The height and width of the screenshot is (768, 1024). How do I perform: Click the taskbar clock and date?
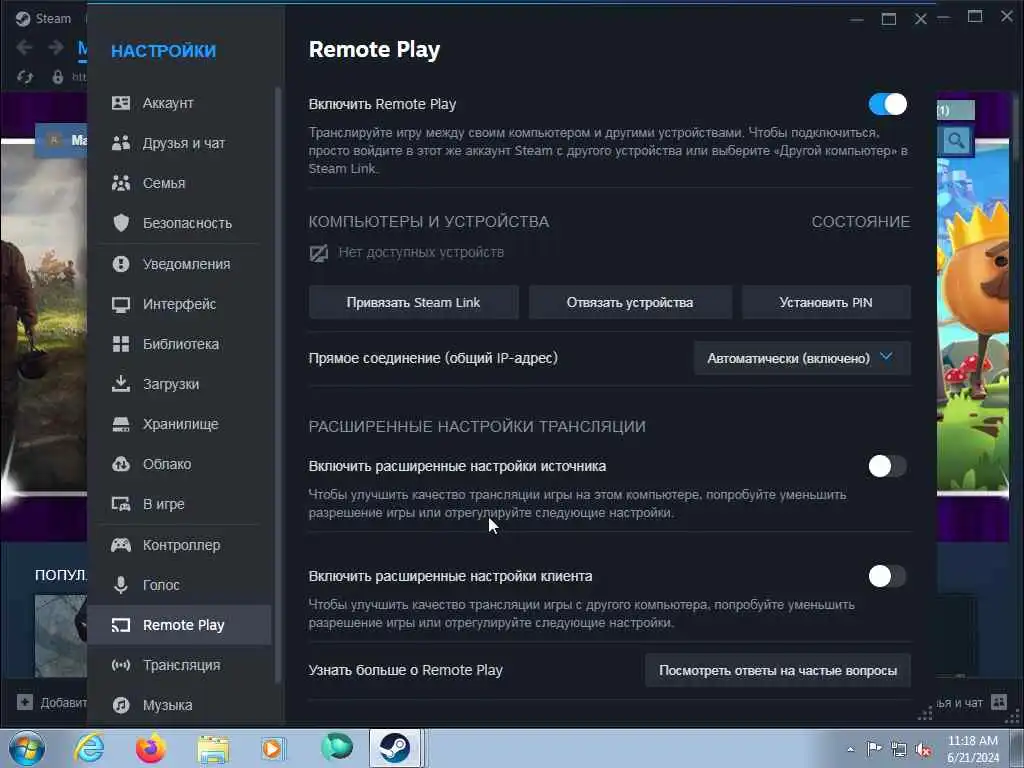click(973, 749)
